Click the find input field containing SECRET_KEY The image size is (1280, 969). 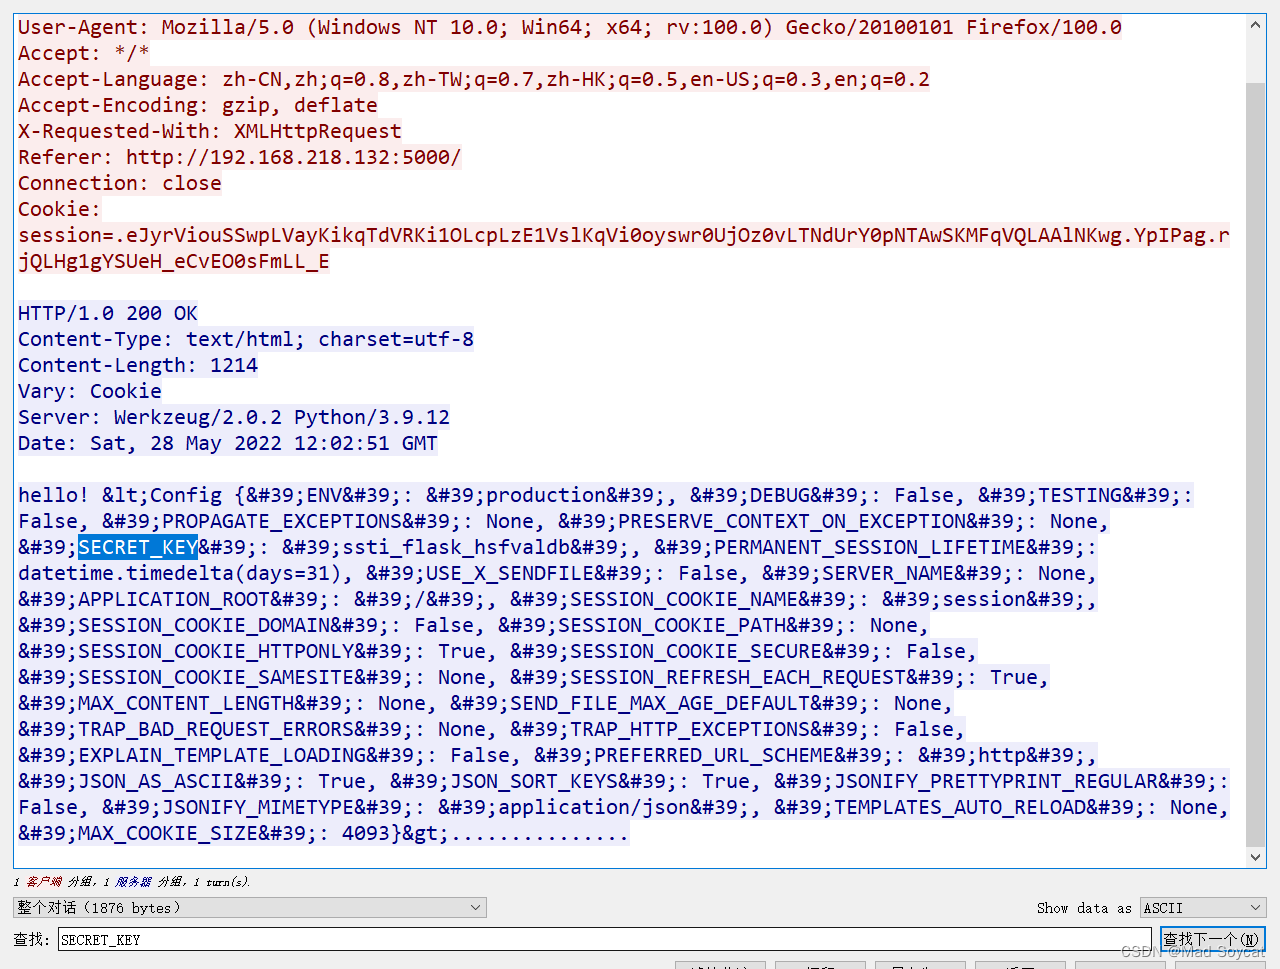coord(605,939)
